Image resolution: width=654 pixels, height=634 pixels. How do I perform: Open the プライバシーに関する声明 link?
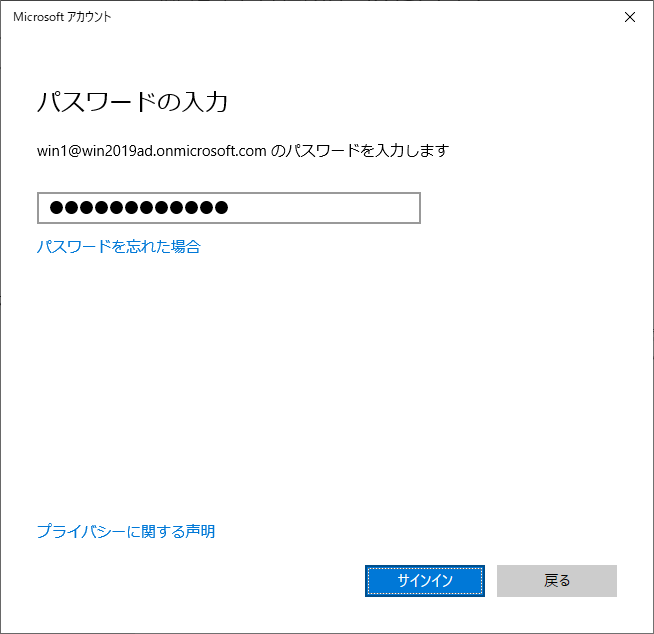pyautogui.click(x=126, y=531)
